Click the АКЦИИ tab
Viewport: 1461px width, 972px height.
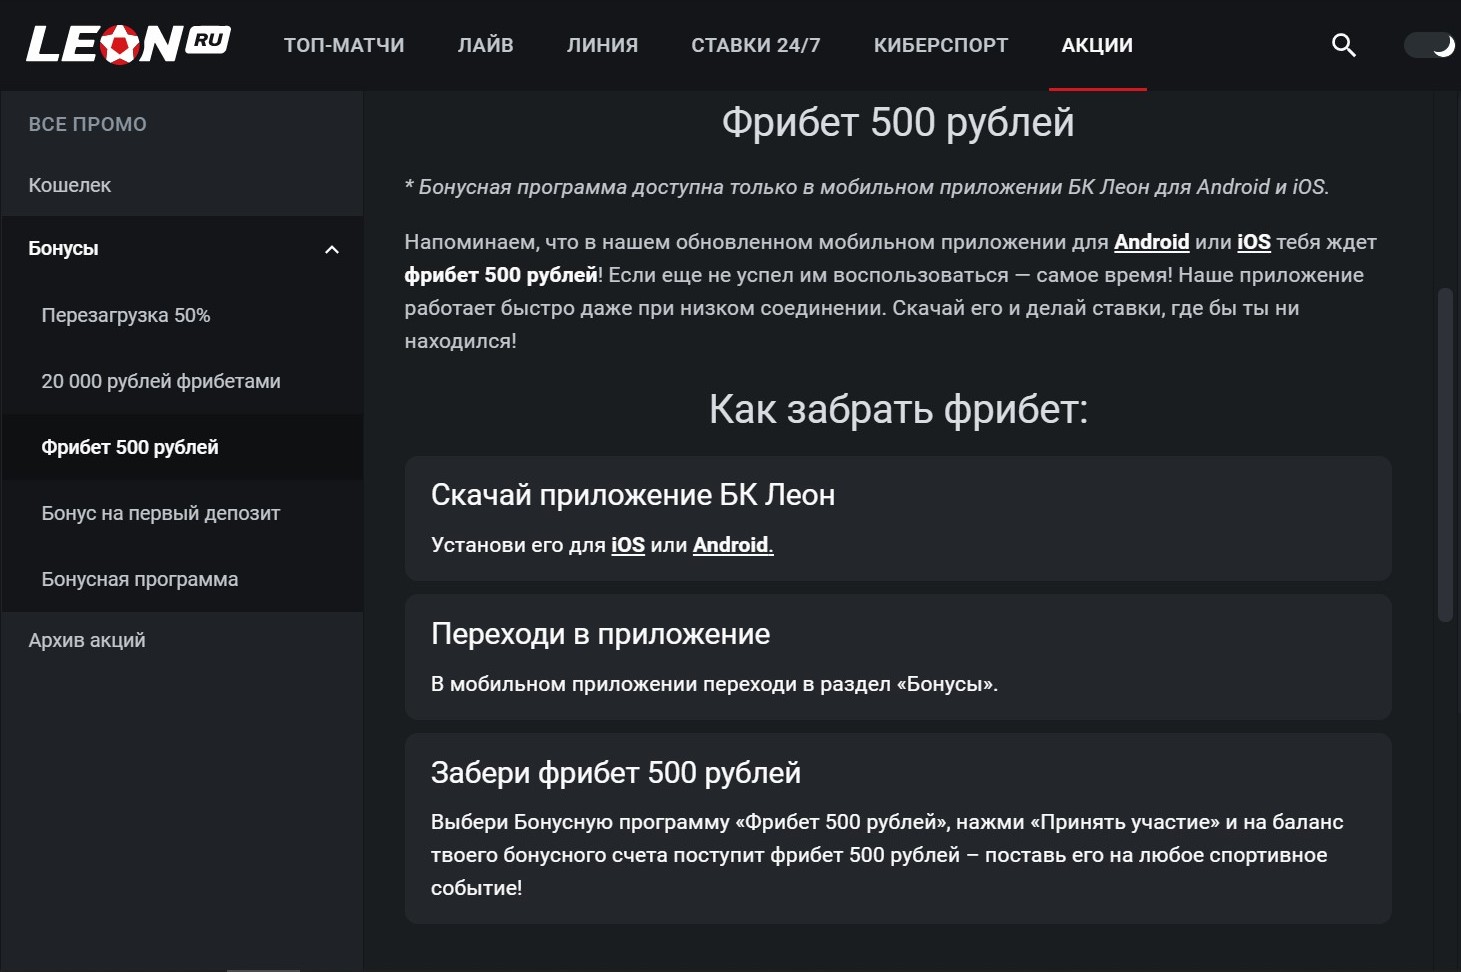pos(1097,45)
